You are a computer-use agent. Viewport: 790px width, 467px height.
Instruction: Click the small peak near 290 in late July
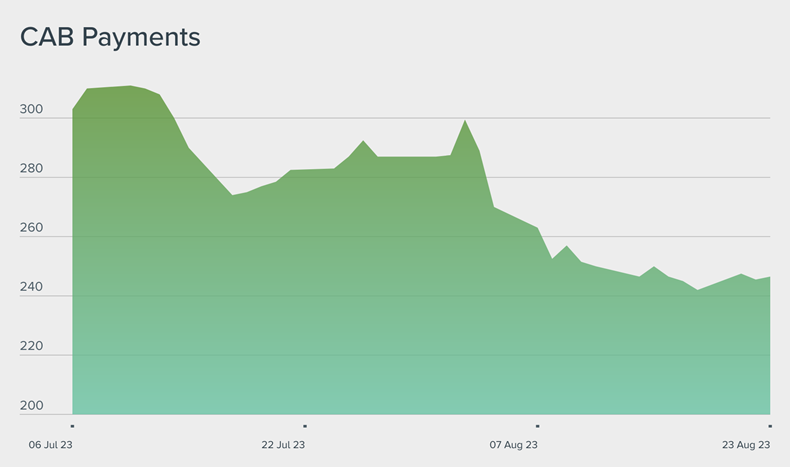(x=363, y=141)
